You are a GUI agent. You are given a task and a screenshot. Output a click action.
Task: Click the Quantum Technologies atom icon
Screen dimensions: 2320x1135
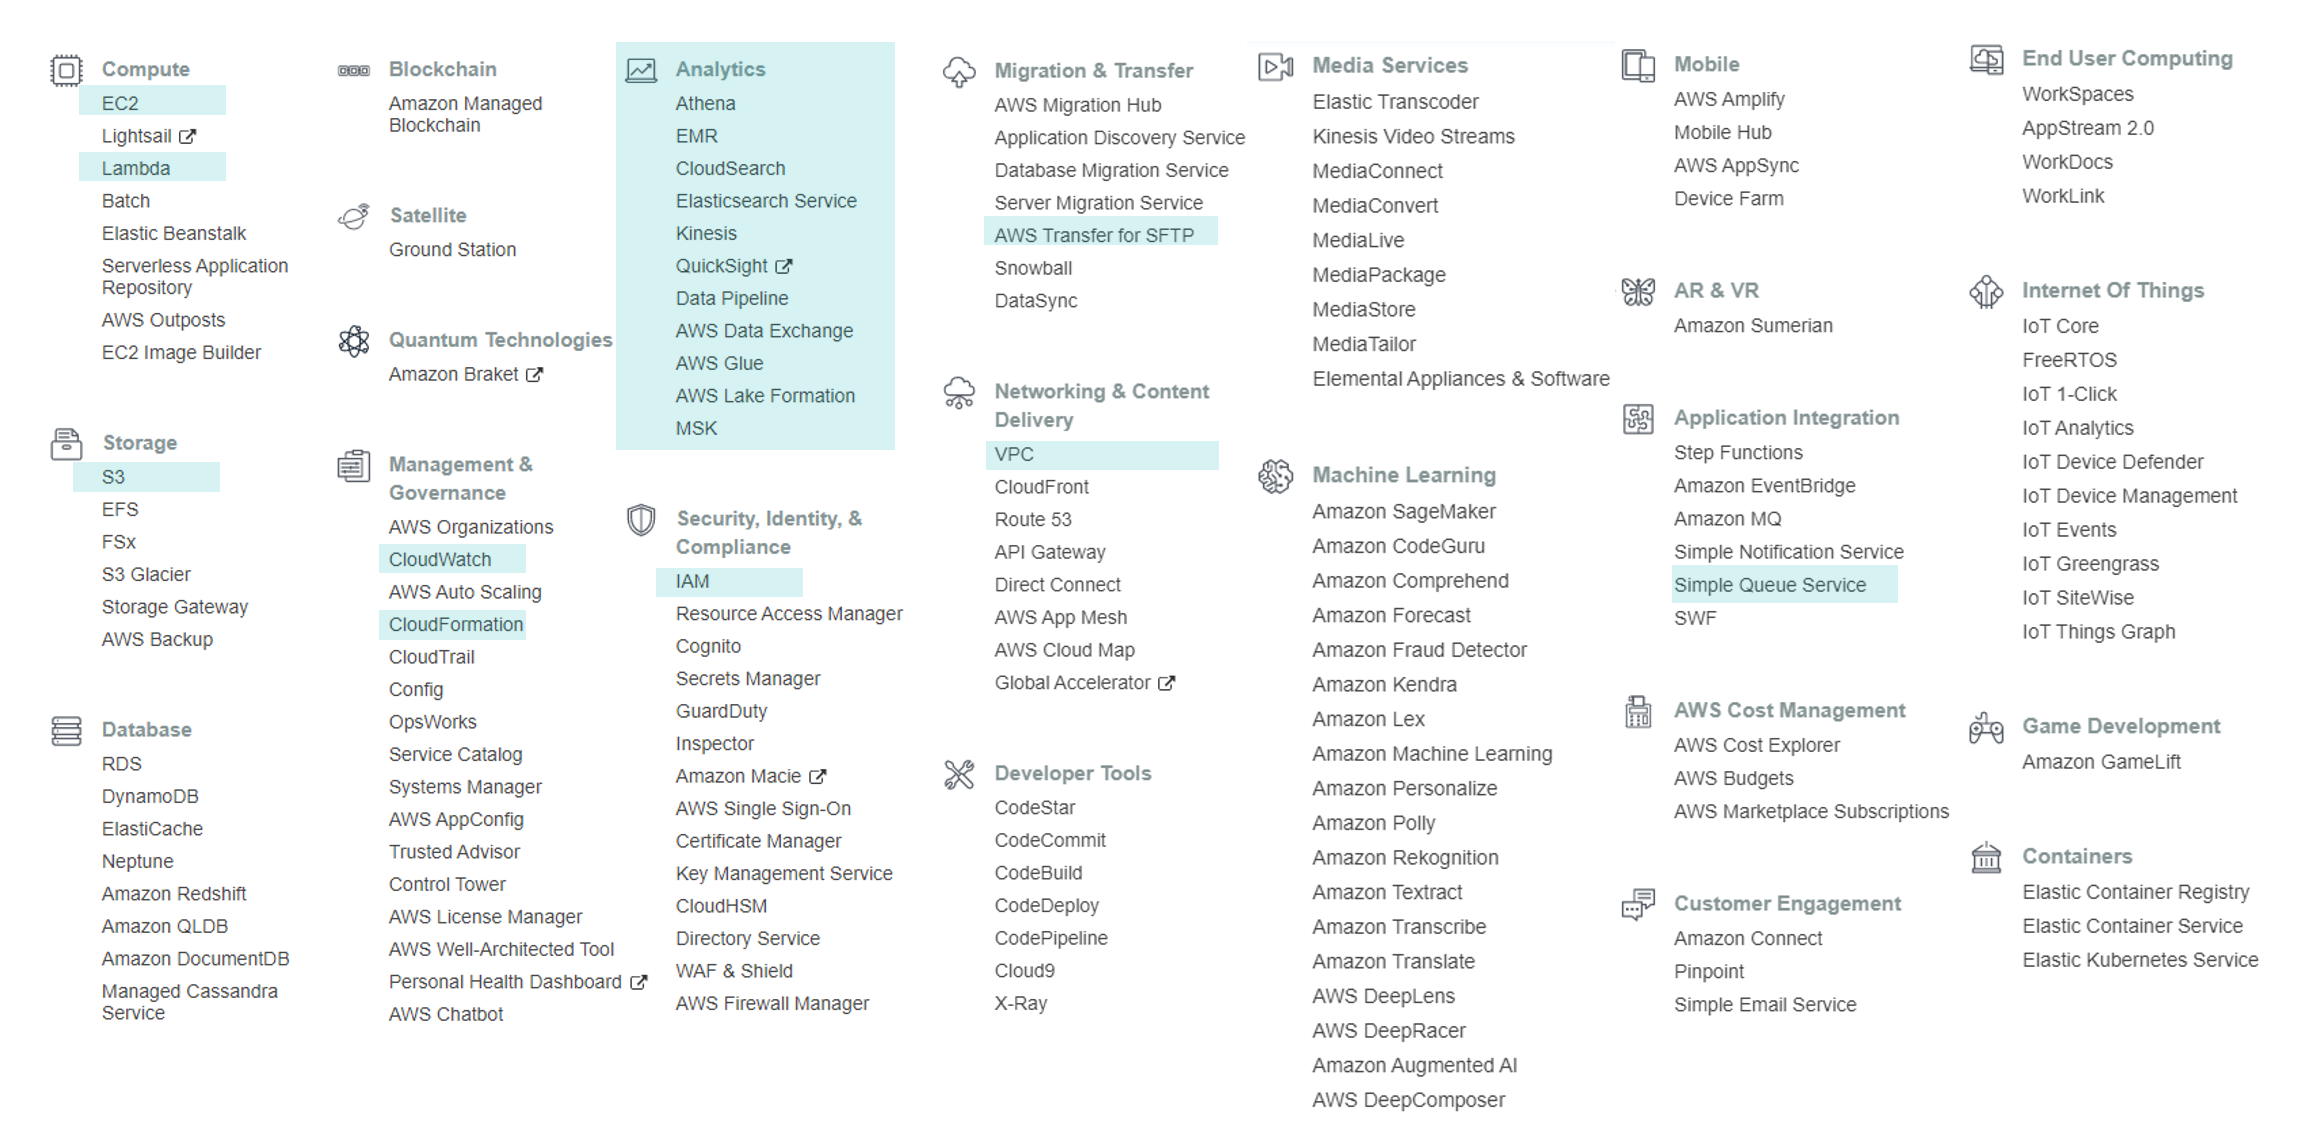[x=354, y=341]
